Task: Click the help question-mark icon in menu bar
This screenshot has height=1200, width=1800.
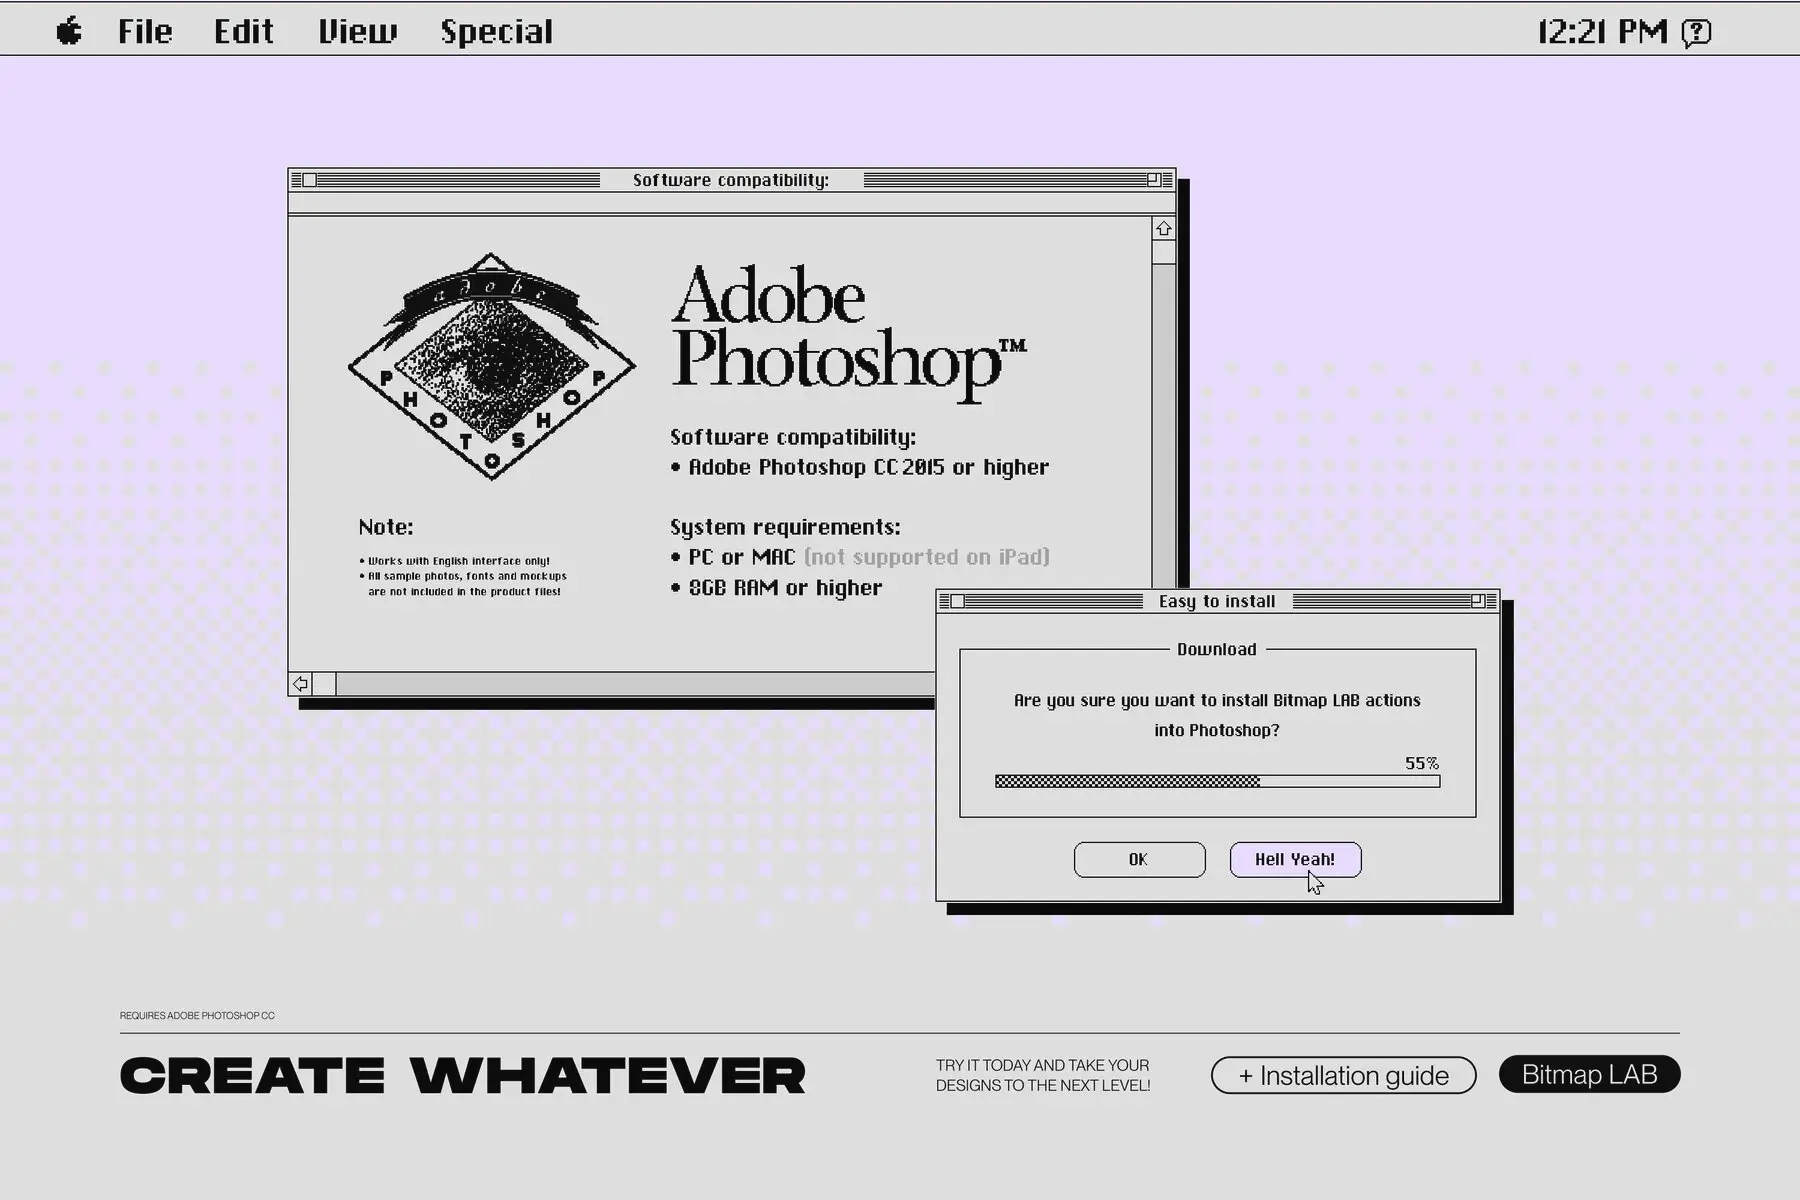Action: tap(1694, 31)
